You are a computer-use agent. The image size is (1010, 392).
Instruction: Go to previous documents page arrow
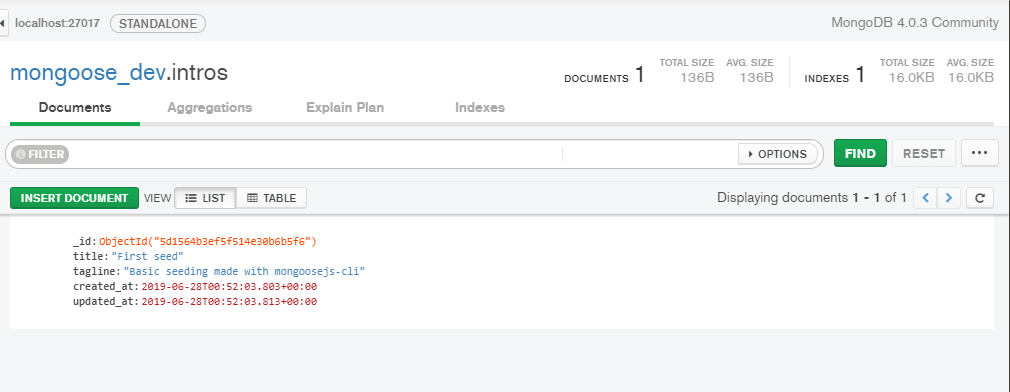tap(926, 198)
